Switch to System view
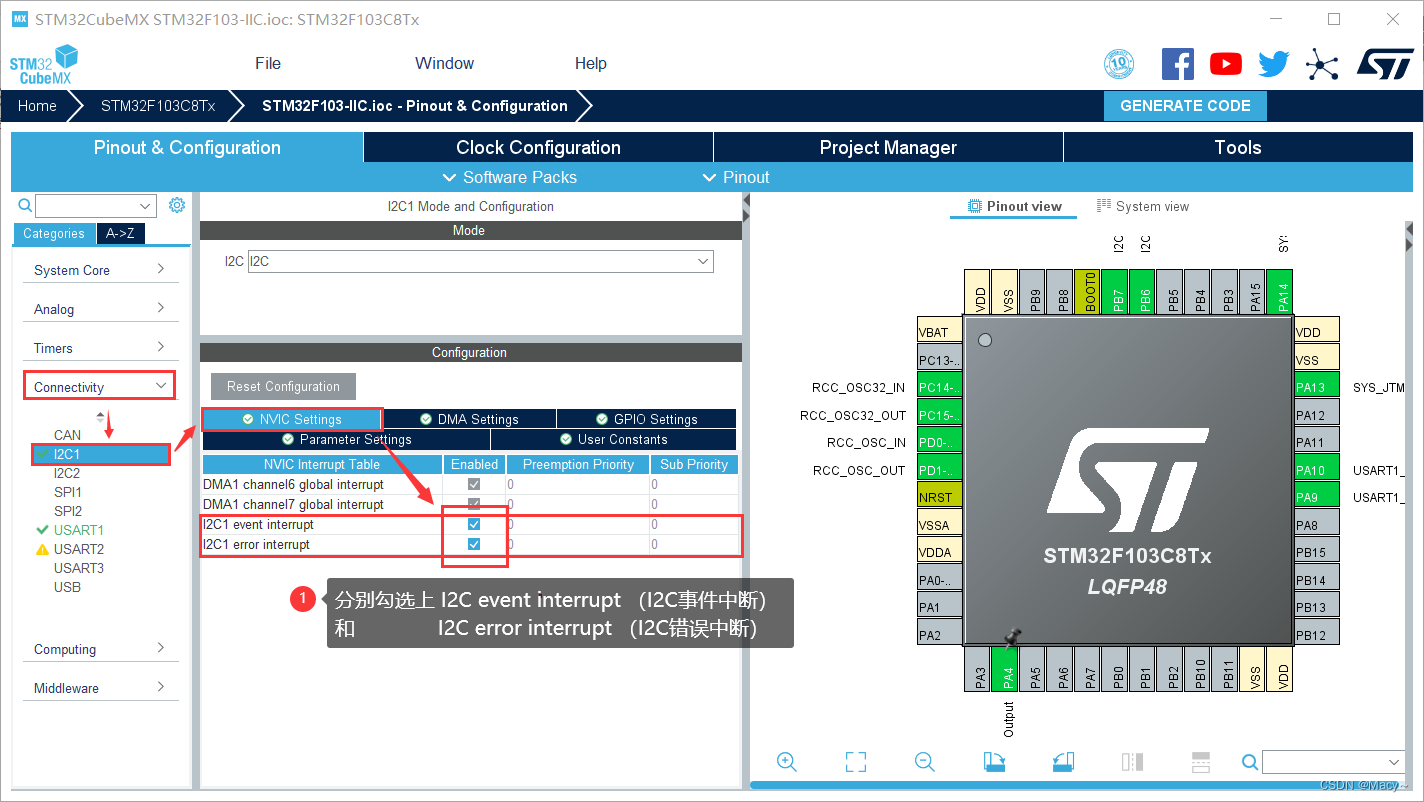The image size is (1424, 802). tap(1143, 206)
